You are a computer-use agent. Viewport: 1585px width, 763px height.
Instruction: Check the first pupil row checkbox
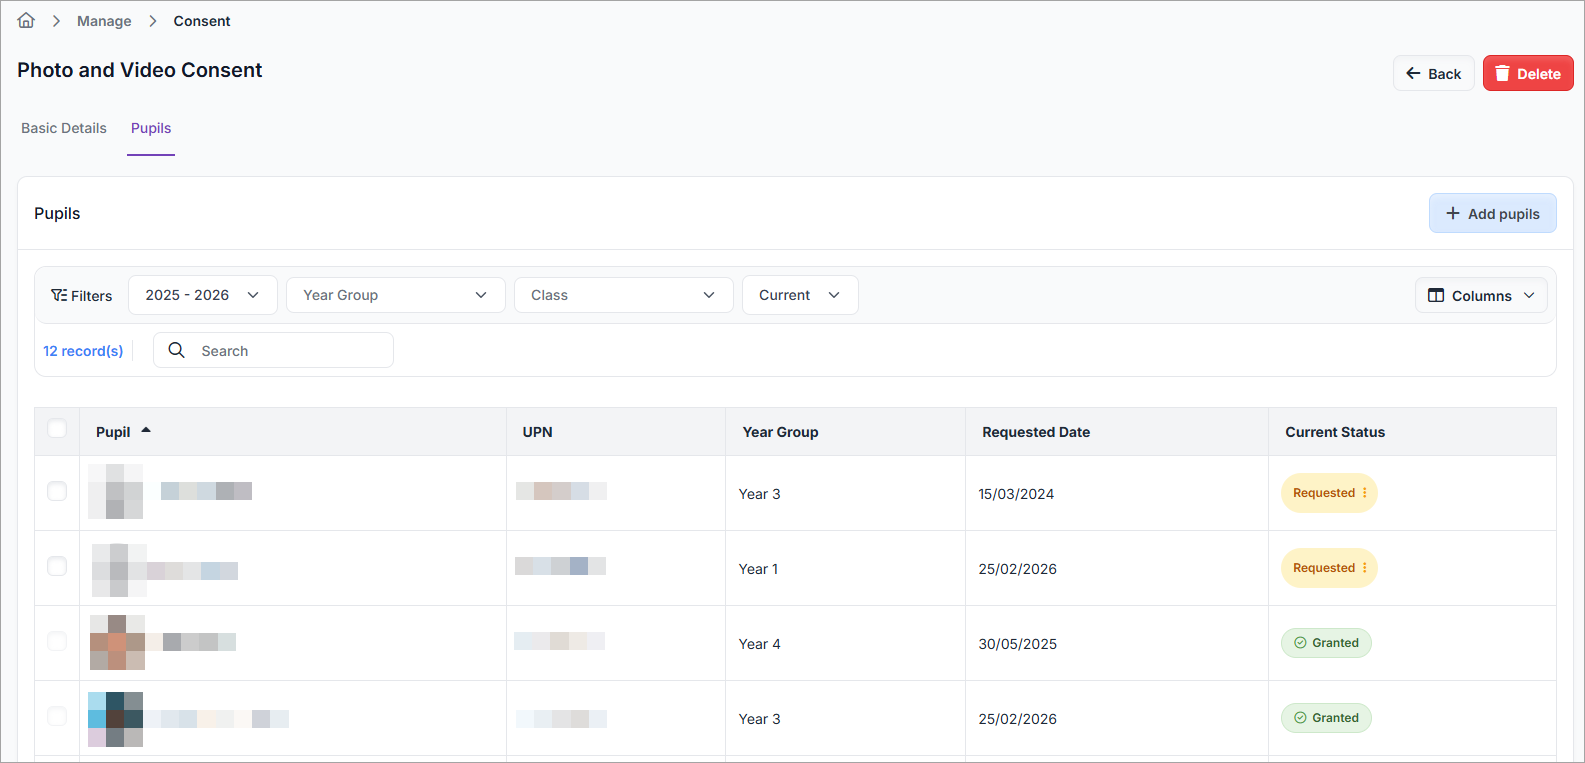pos(57,491)
